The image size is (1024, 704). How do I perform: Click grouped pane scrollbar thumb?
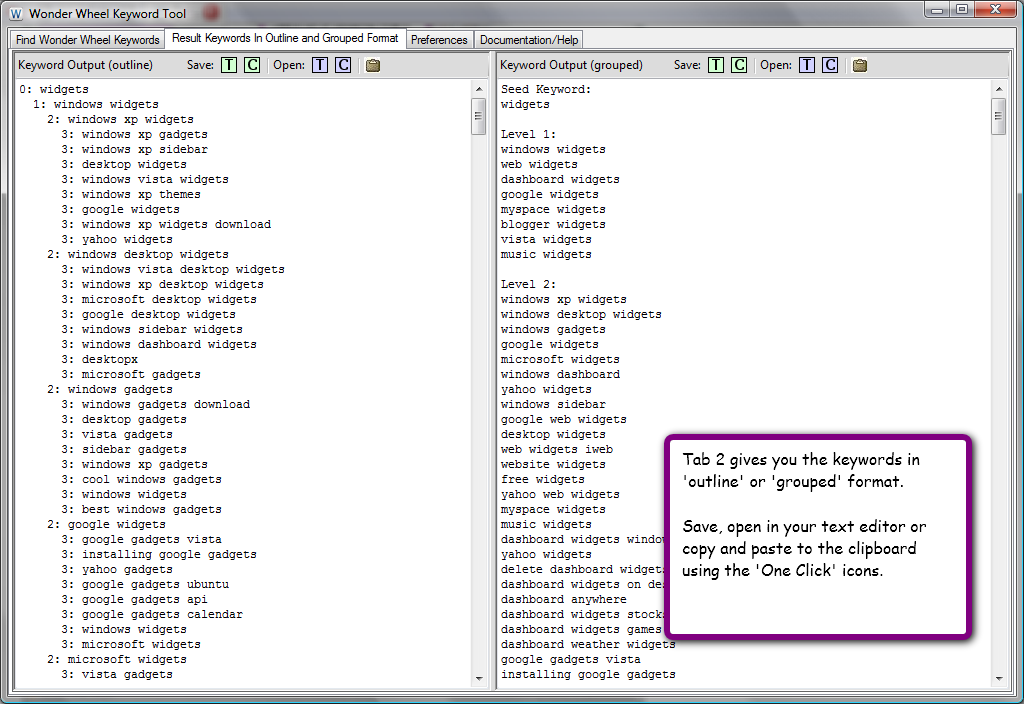click(998, 116)
